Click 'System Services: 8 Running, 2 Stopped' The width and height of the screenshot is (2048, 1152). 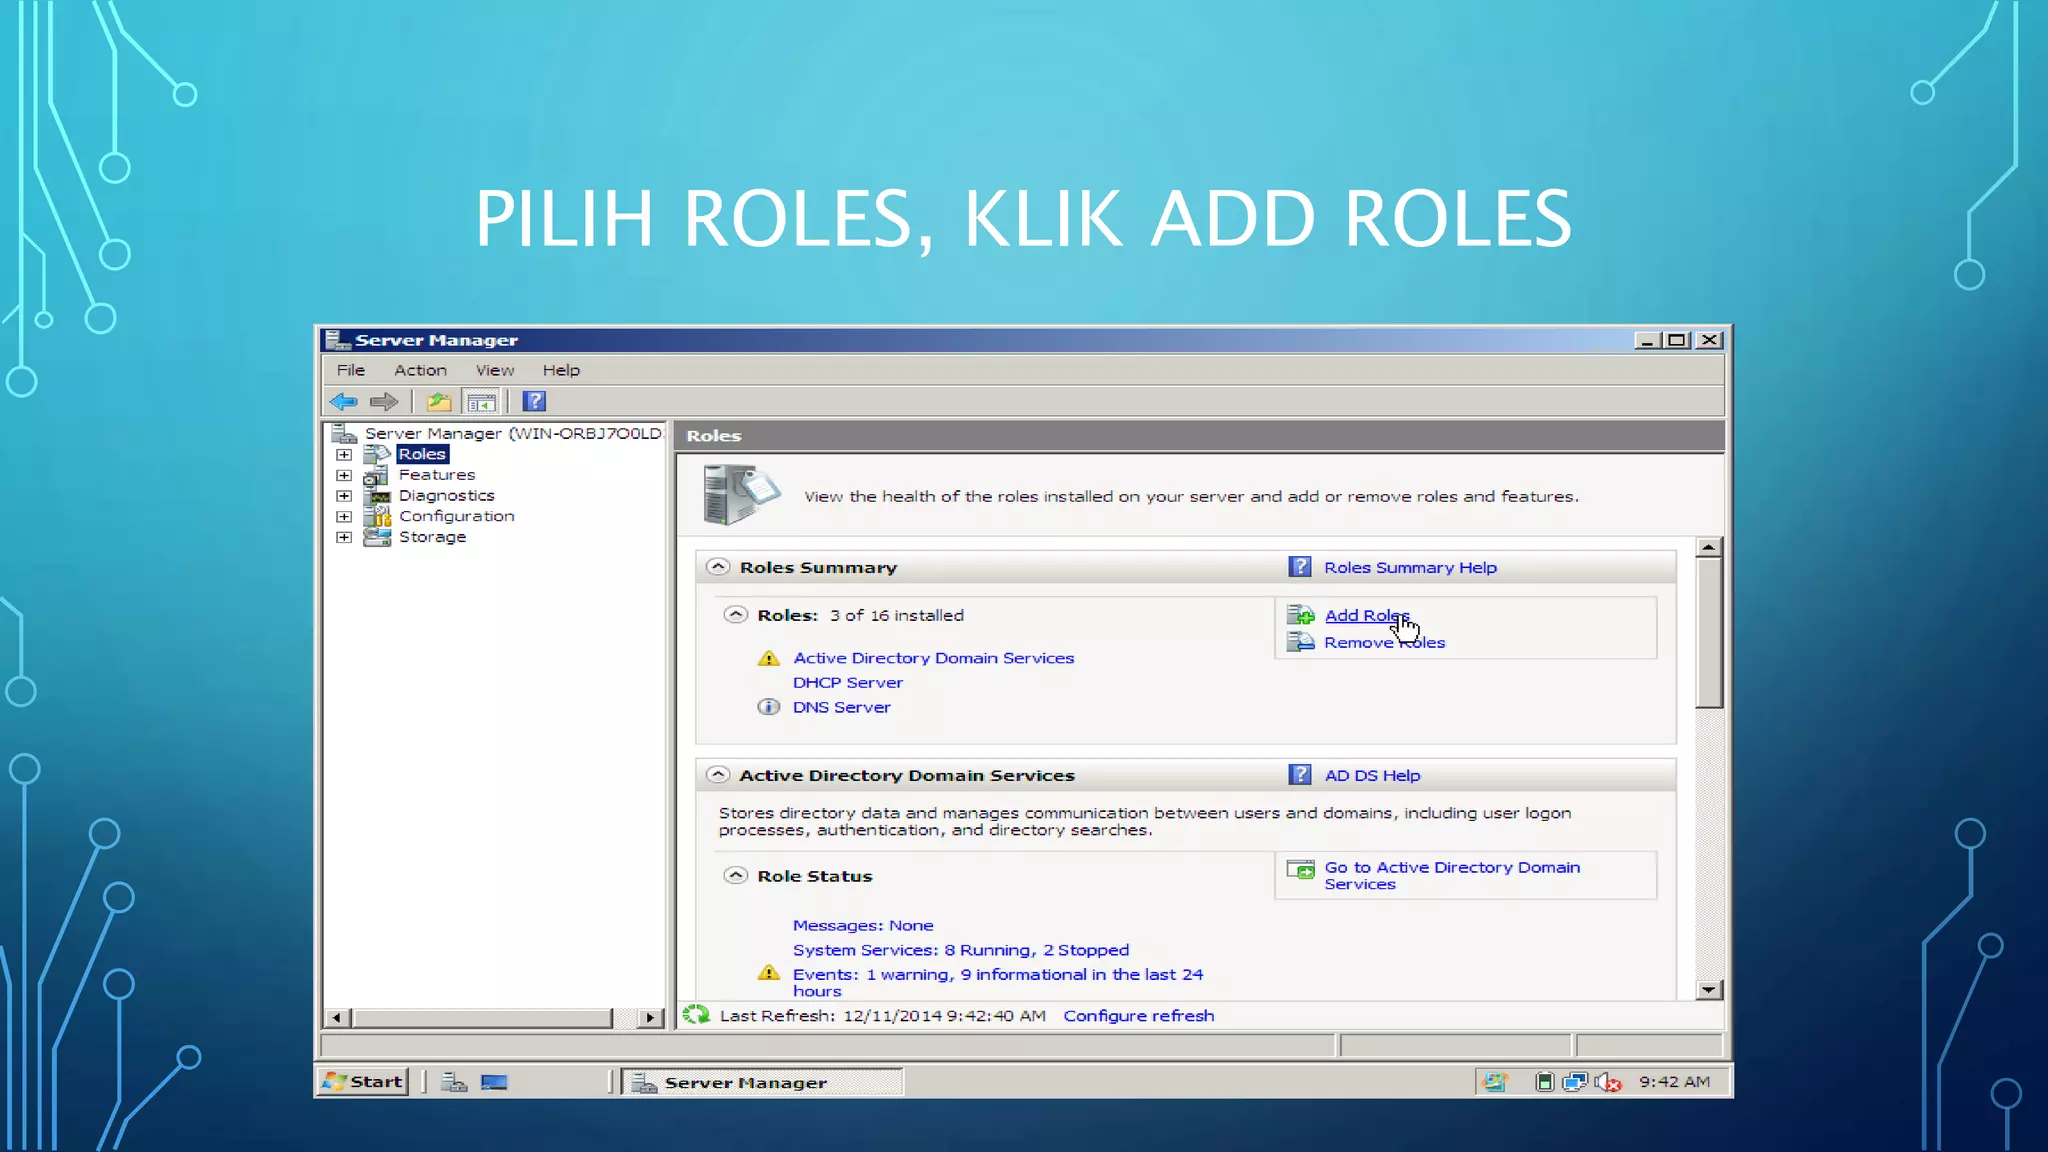tap(961, 950)
